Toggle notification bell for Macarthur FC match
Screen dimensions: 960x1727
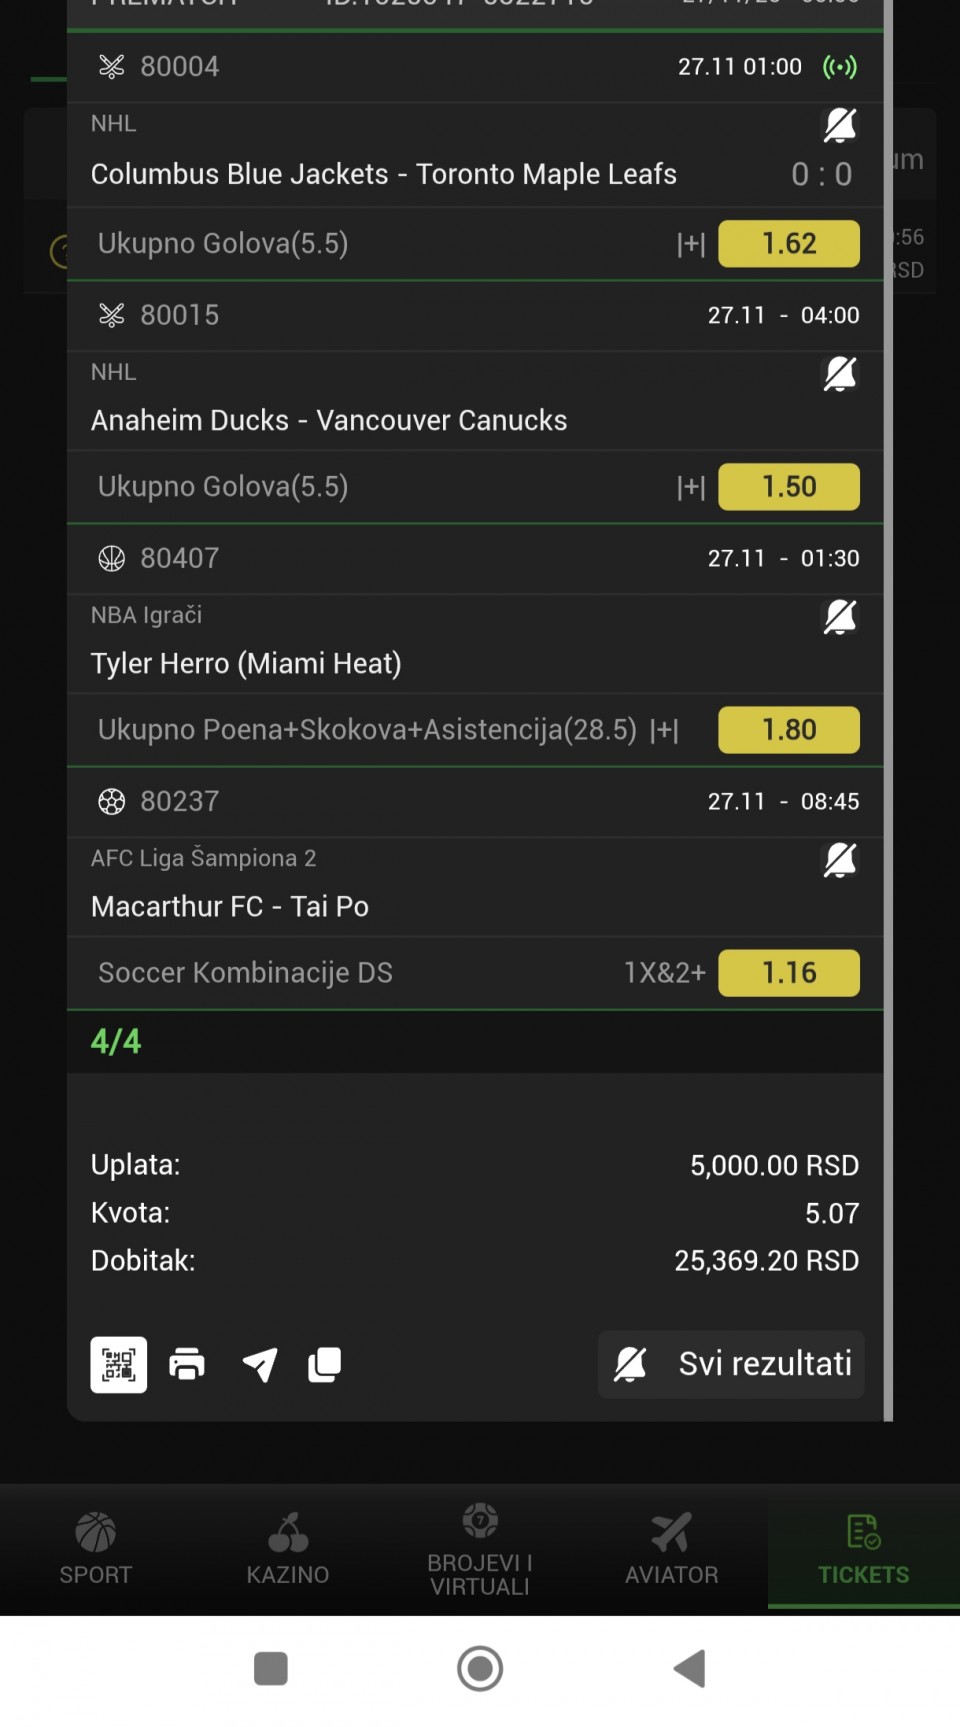pos(839,860)
